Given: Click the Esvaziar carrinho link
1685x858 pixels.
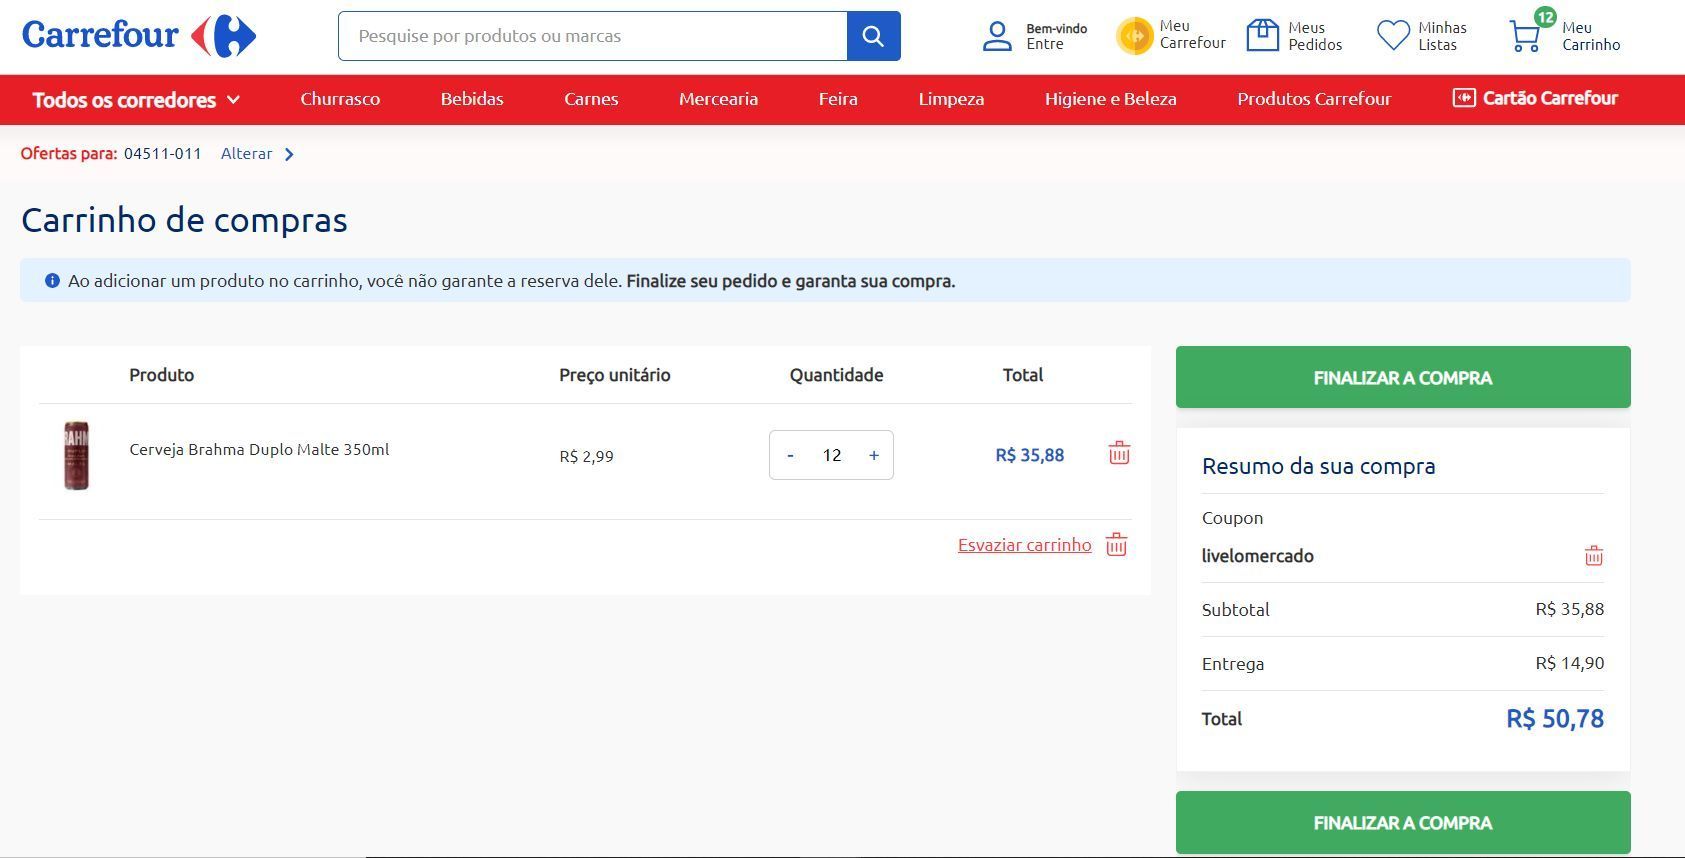Looking at the screenshot, I should (x=1024, y=545).
